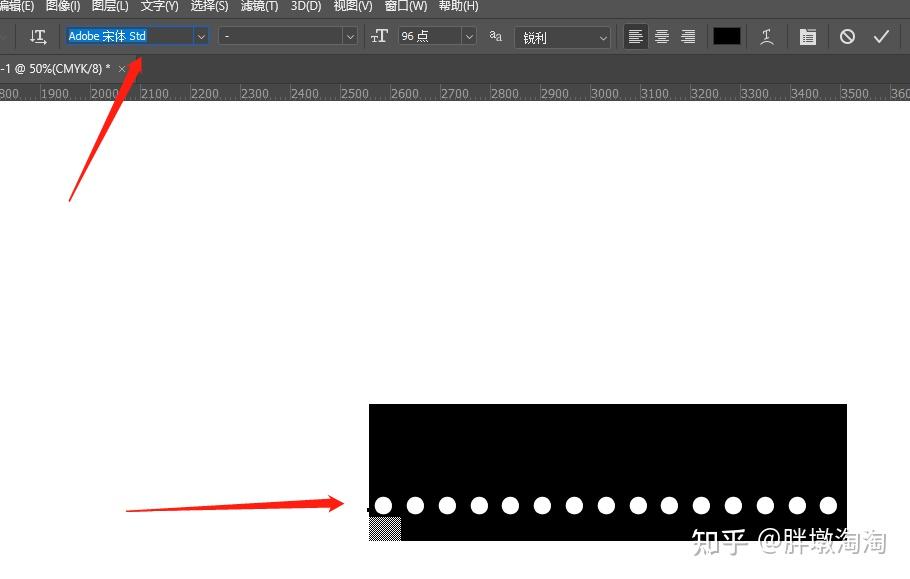Viewport: 910px width, 579px height.
Task: Expand the font family dropdown arrow
Action: pyautogui.click(x=201, y=37)
